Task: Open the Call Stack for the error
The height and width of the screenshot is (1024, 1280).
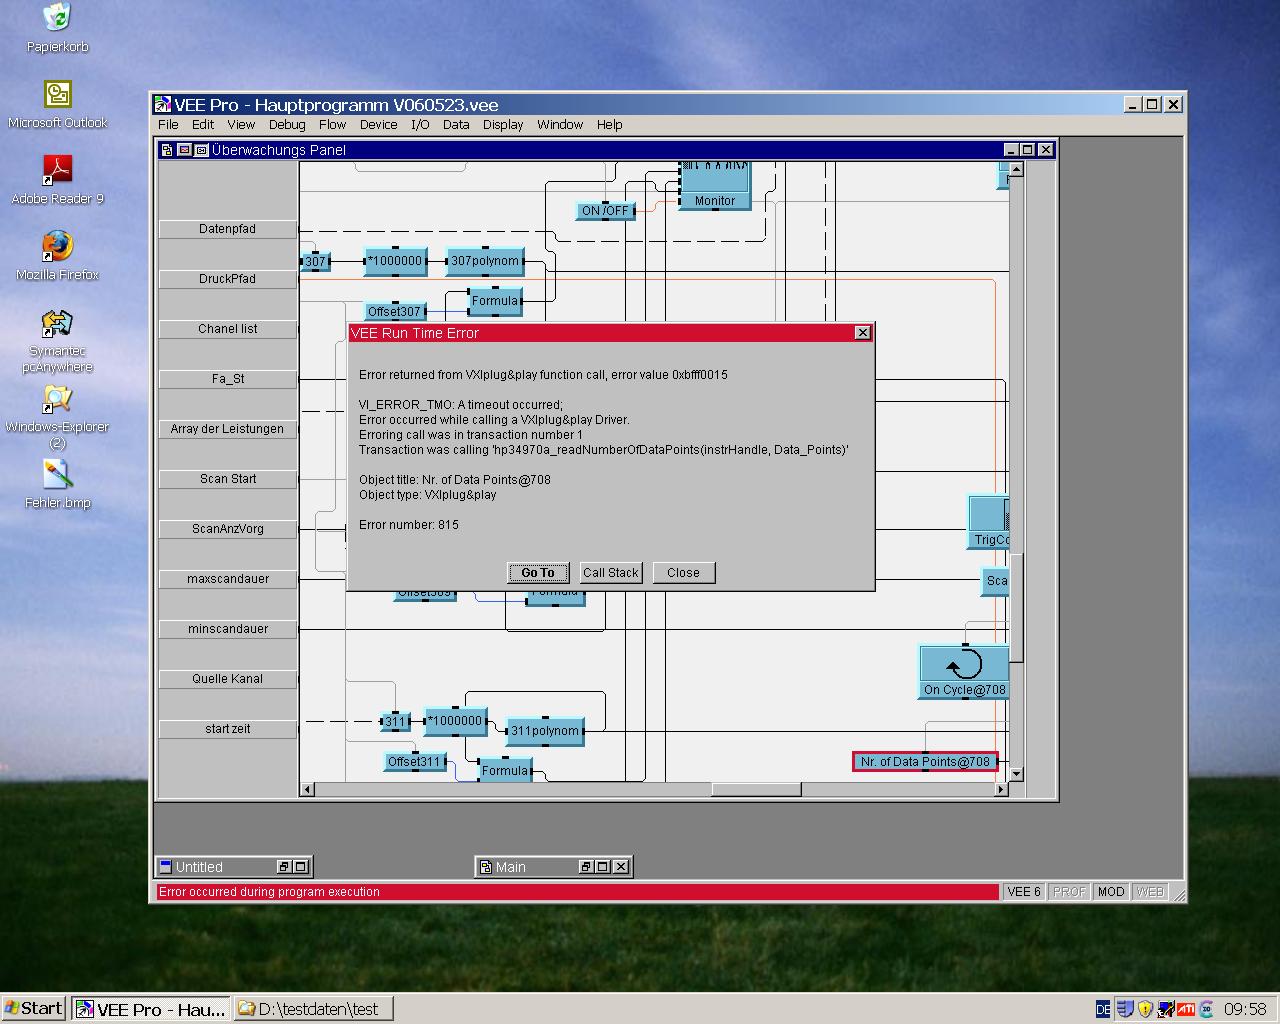Action: point(610,573)
